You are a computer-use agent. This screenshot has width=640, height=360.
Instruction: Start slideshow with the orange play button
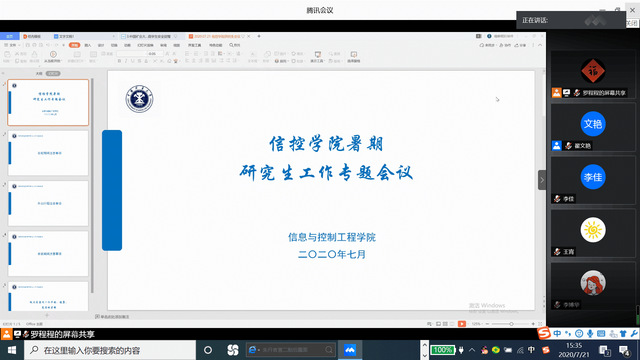click(x=462, y=324)
